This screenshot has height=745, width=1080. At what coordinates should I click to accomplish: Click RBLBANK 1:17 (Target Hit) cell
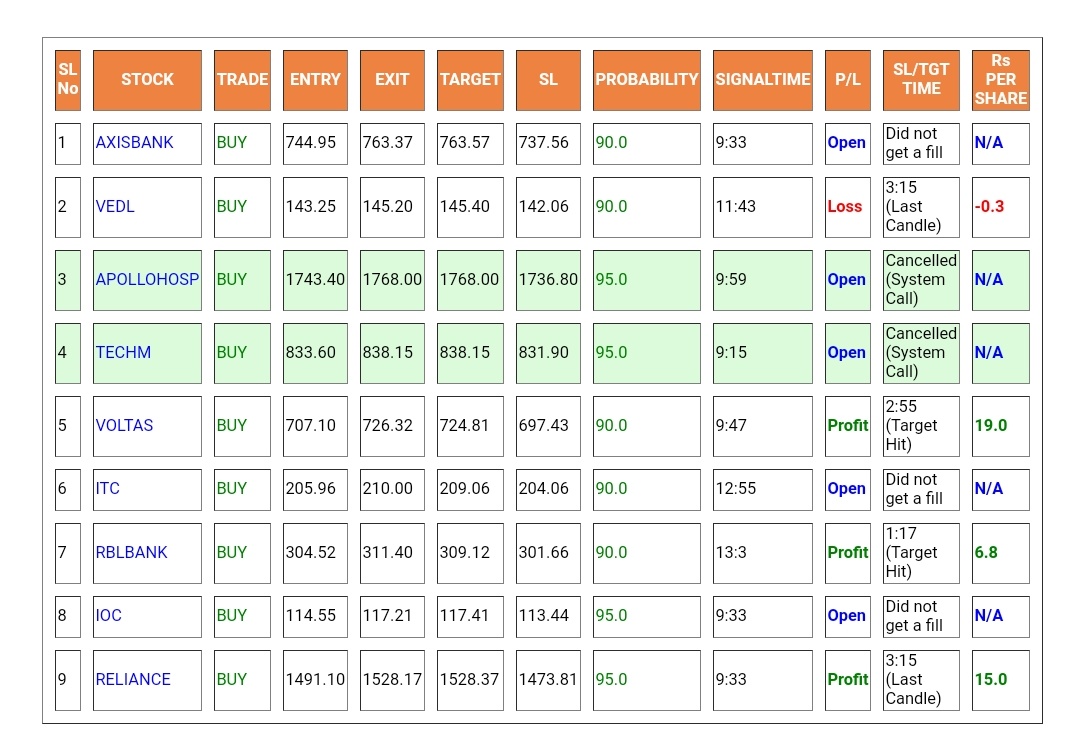click(x=921, y=553)
